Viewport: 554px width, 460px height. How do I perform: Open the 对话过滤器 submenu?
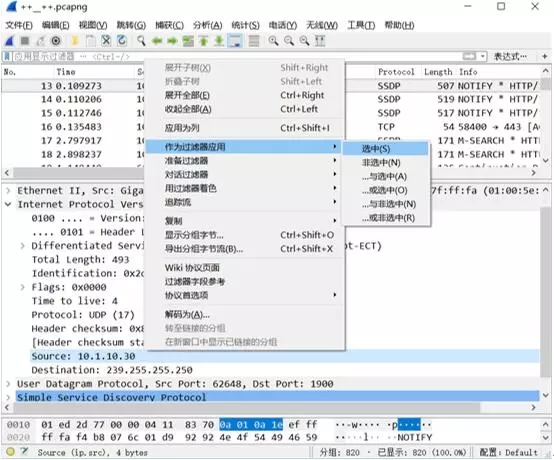click(244, 175)
